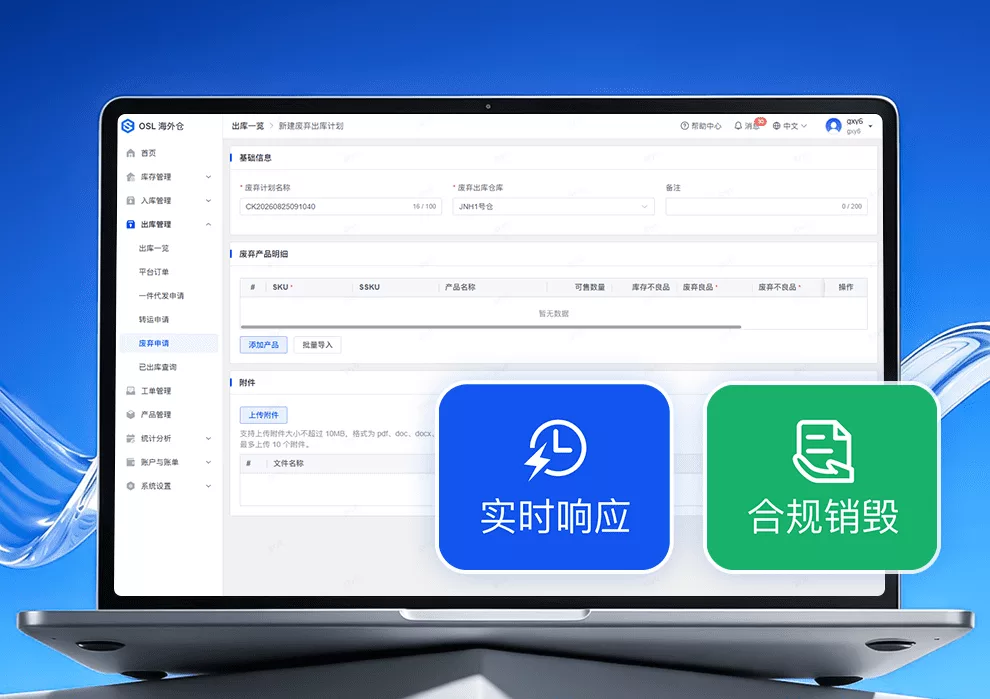
Task: Click the 可售数量 column header
Action: pos(590,287)
